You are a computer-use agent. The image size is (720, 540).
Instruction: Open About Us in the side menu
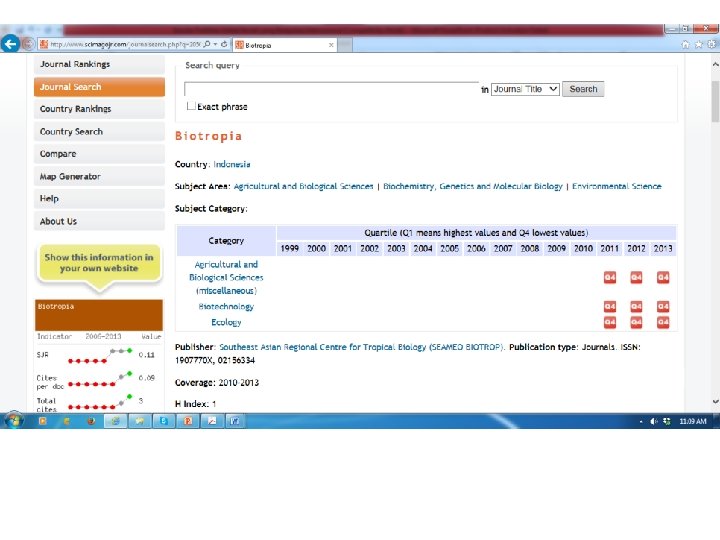coord(99,221)
